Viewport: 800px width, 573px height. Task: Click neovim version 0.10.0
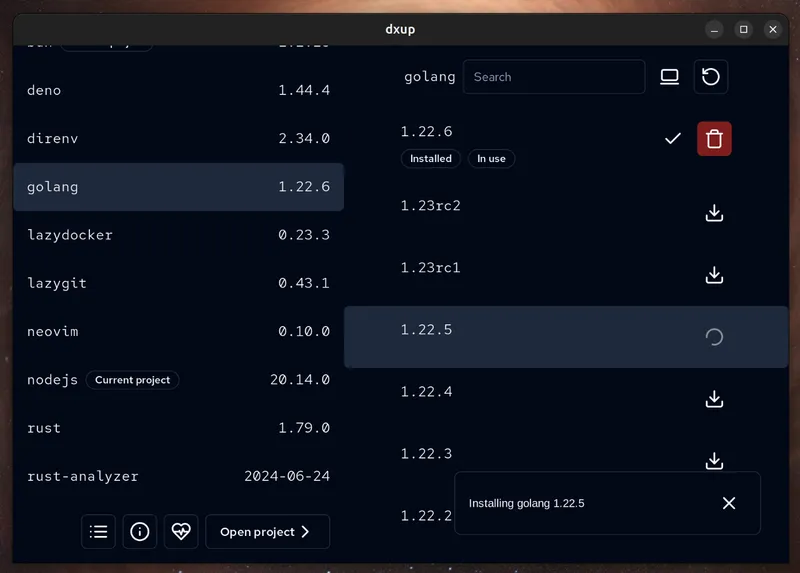click(304, 331)
